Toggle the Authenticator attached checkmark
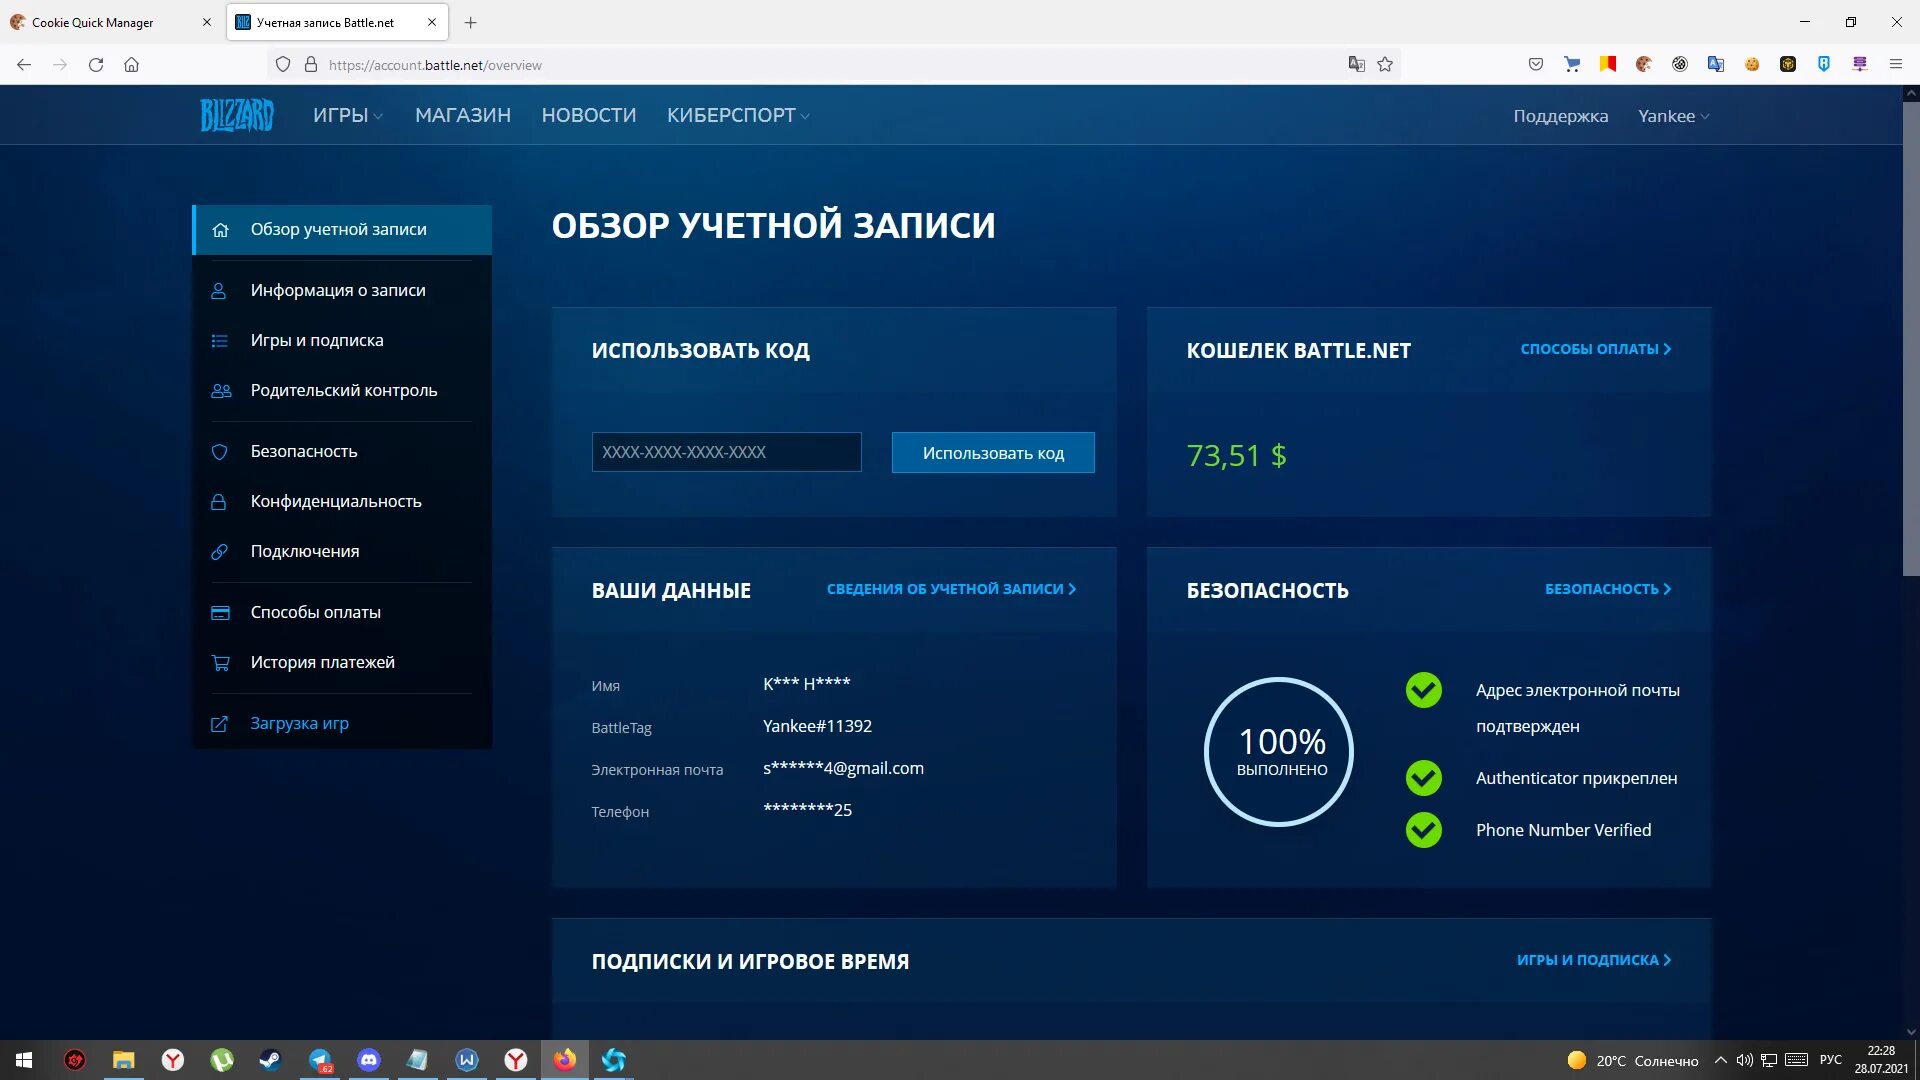The height and width of the screenshot is (1080, 1920). [x=1423, y=778]
